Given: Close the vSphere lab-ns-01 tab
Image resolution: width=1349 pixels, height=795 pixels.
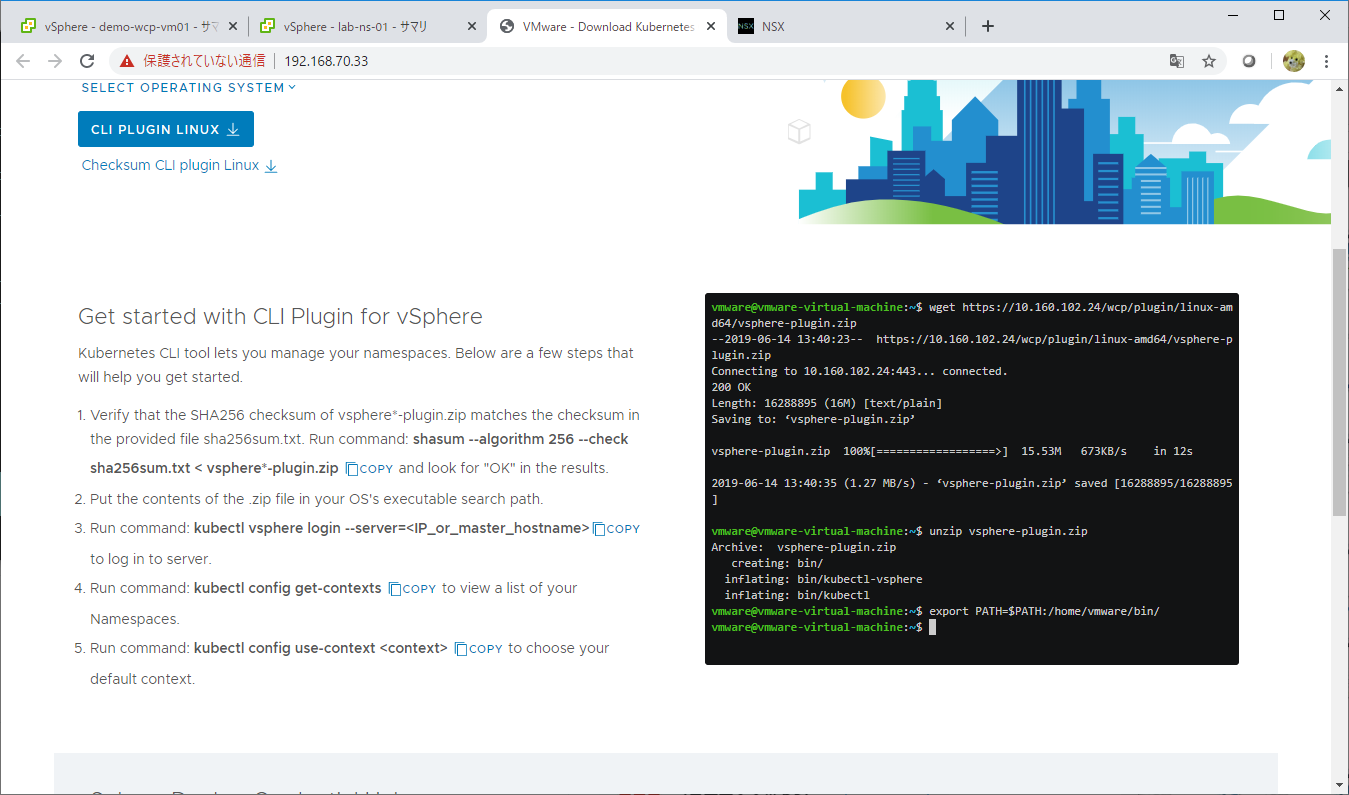Looking at the screenshot, I should point(472,27).
